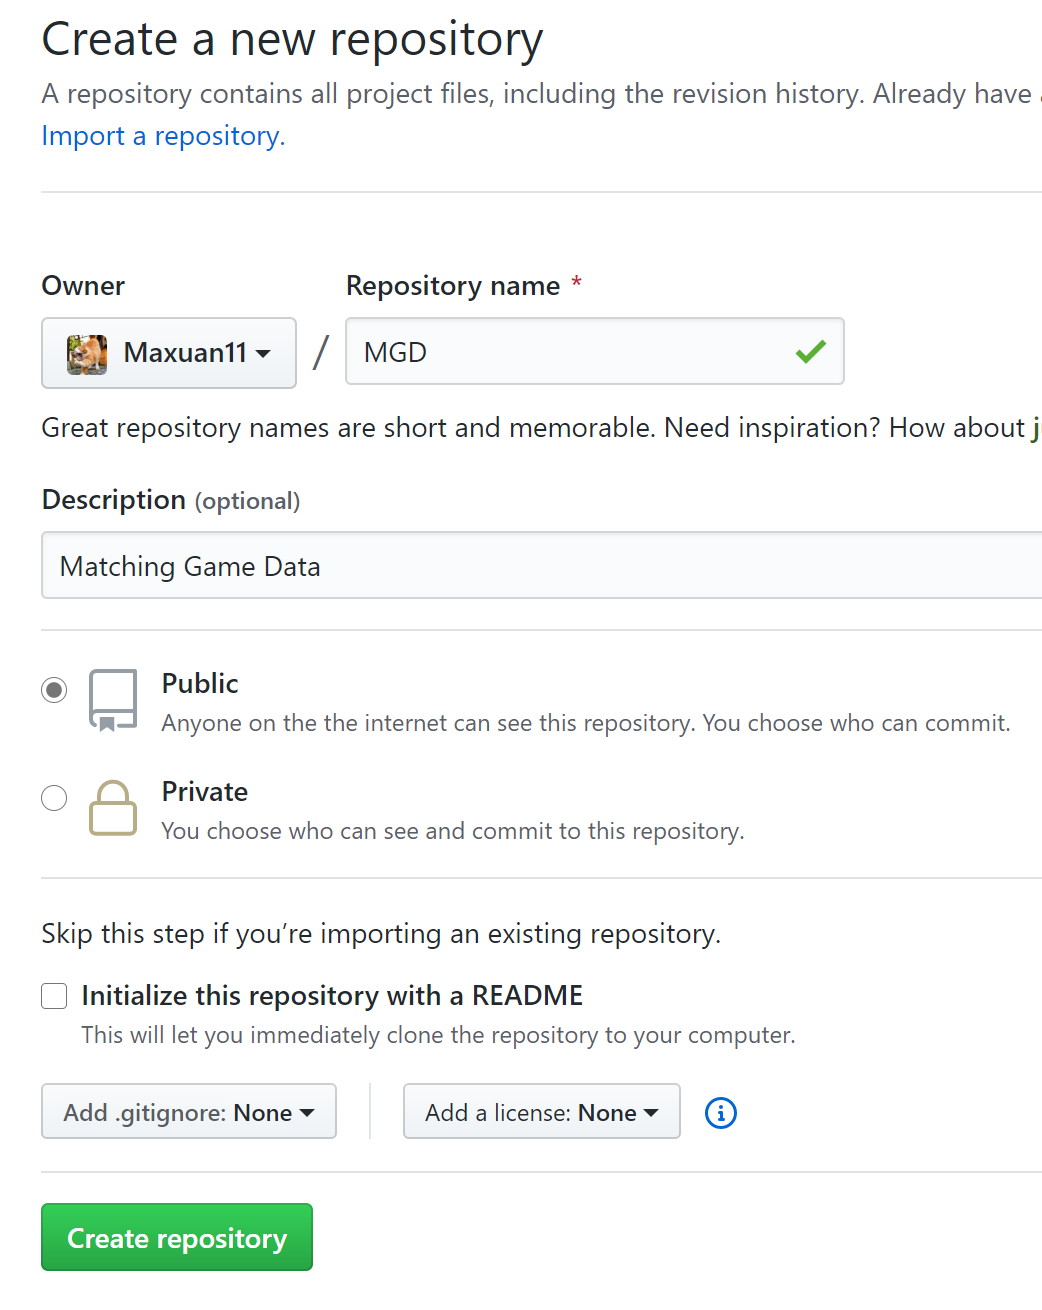The image size is (1042, 1310).
Task: Expand the Add .gitignore dropdown
Action: tap(189, 1112)
